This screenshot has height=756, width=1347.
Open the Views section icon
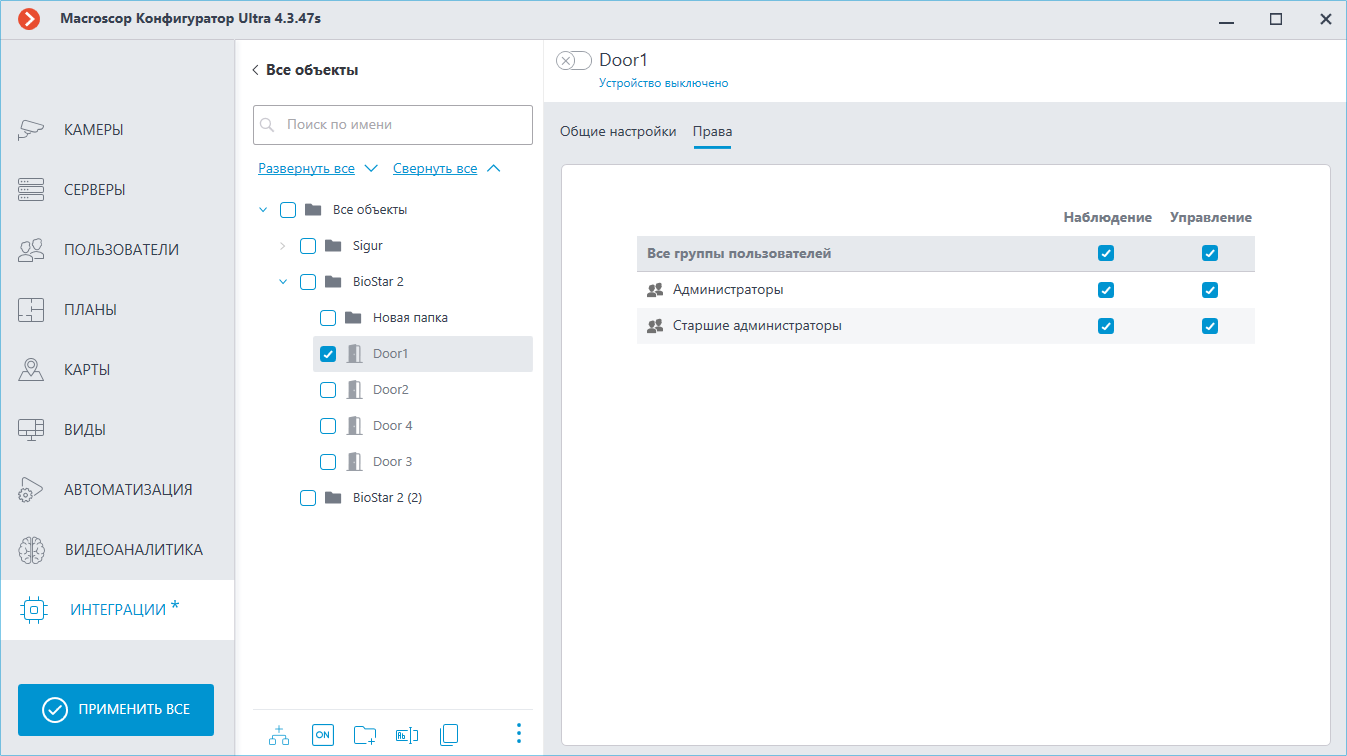tap(32, 430)
